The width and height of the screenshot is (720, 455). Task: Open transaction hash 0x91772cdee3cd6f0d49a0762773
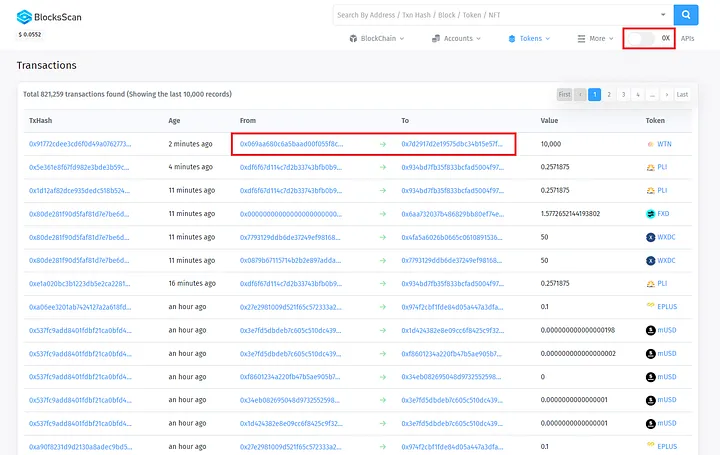pos(80,144)
